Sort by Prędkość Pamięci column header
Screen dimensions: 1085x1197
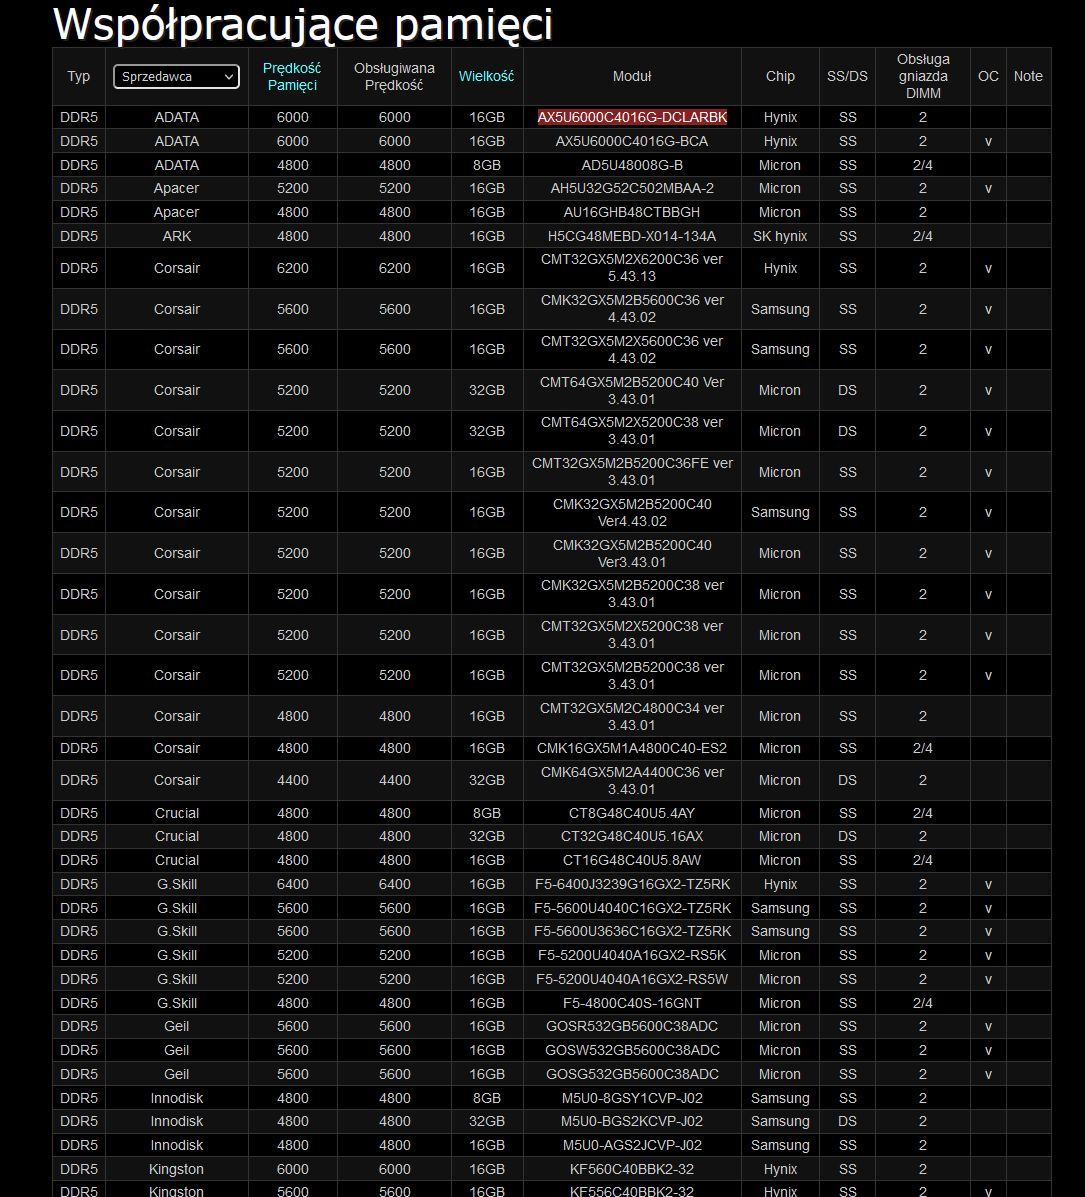pyautogui.click(x=292, y=76)
